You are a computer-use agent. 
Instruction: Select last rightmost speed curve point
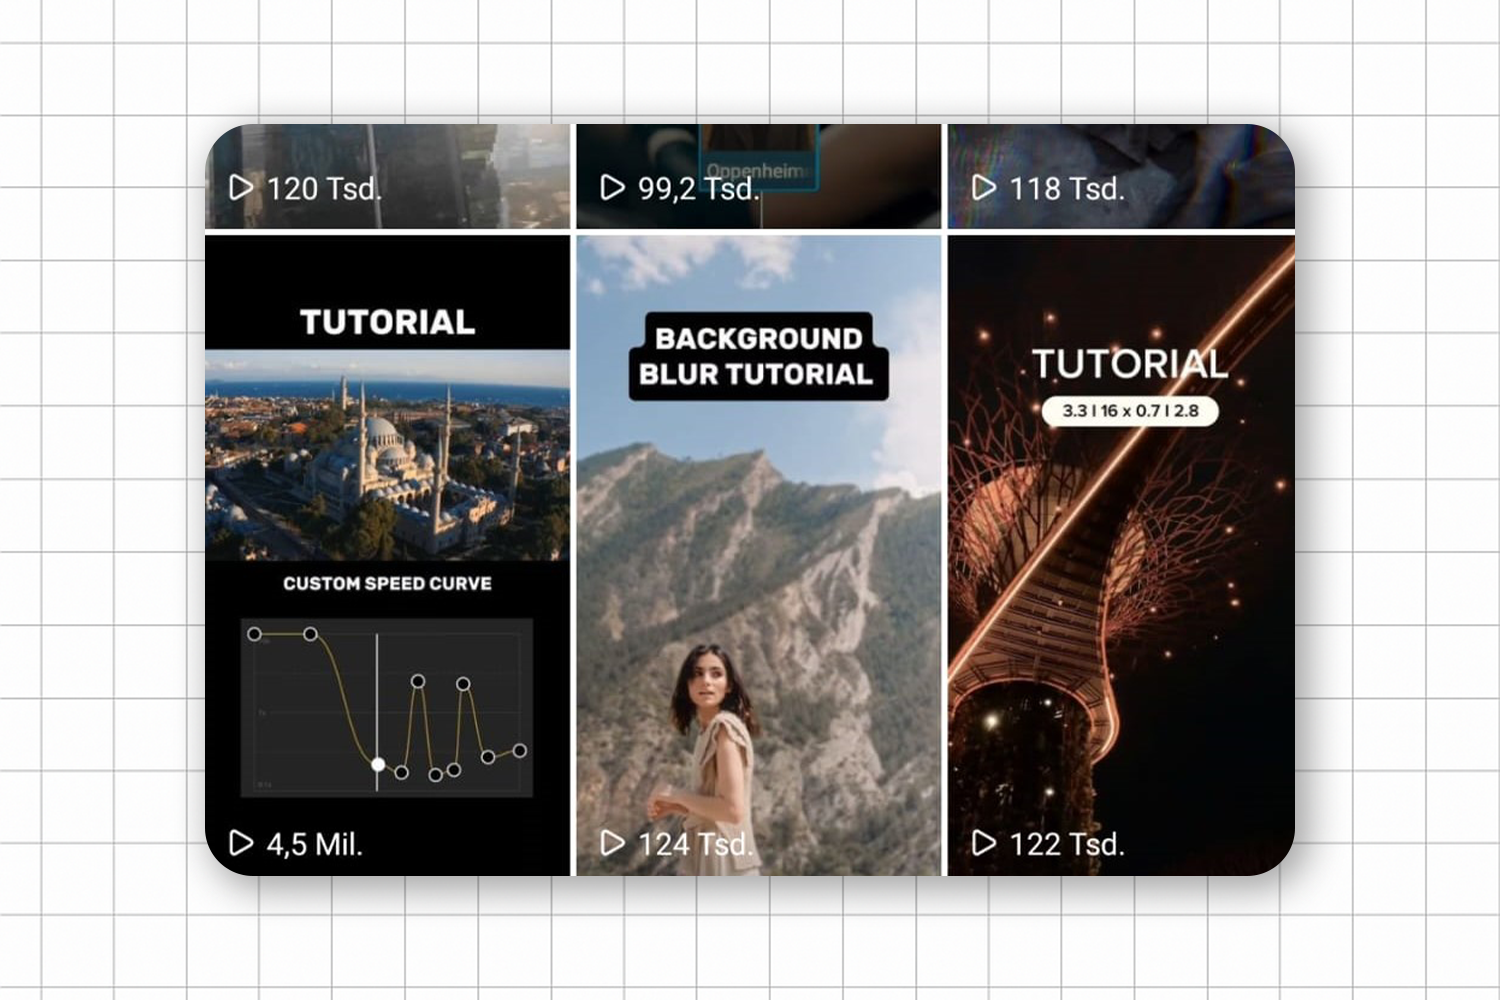pos(520,750)
